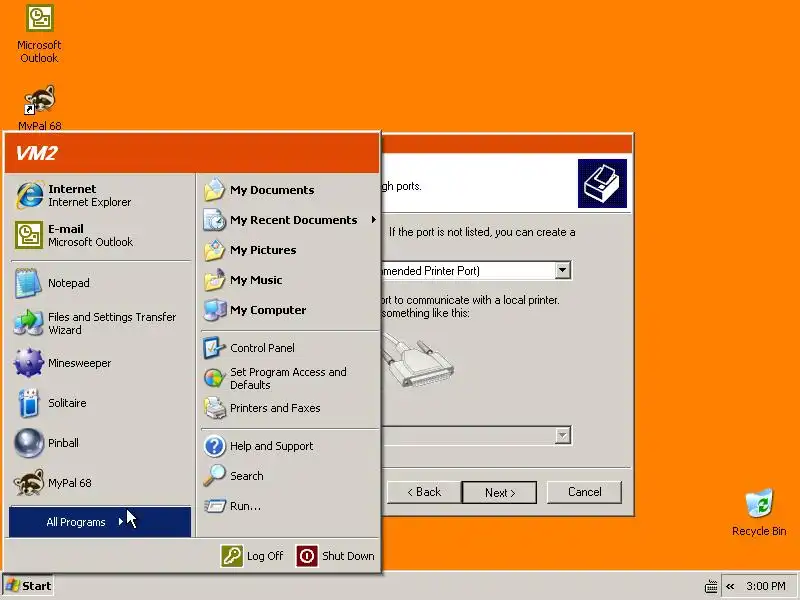800x600 pixels.
Task: Open the Internet Explorer icon in Start menu
Action: (30, 195)
